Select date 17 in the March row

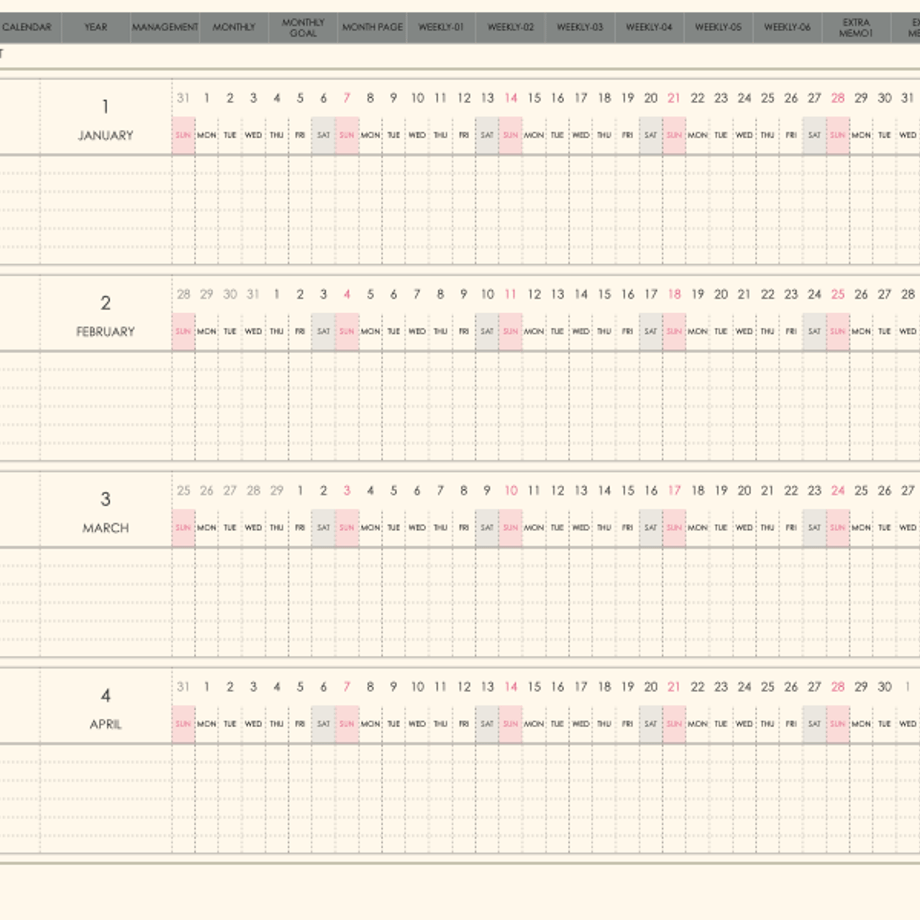pos(674,491)
